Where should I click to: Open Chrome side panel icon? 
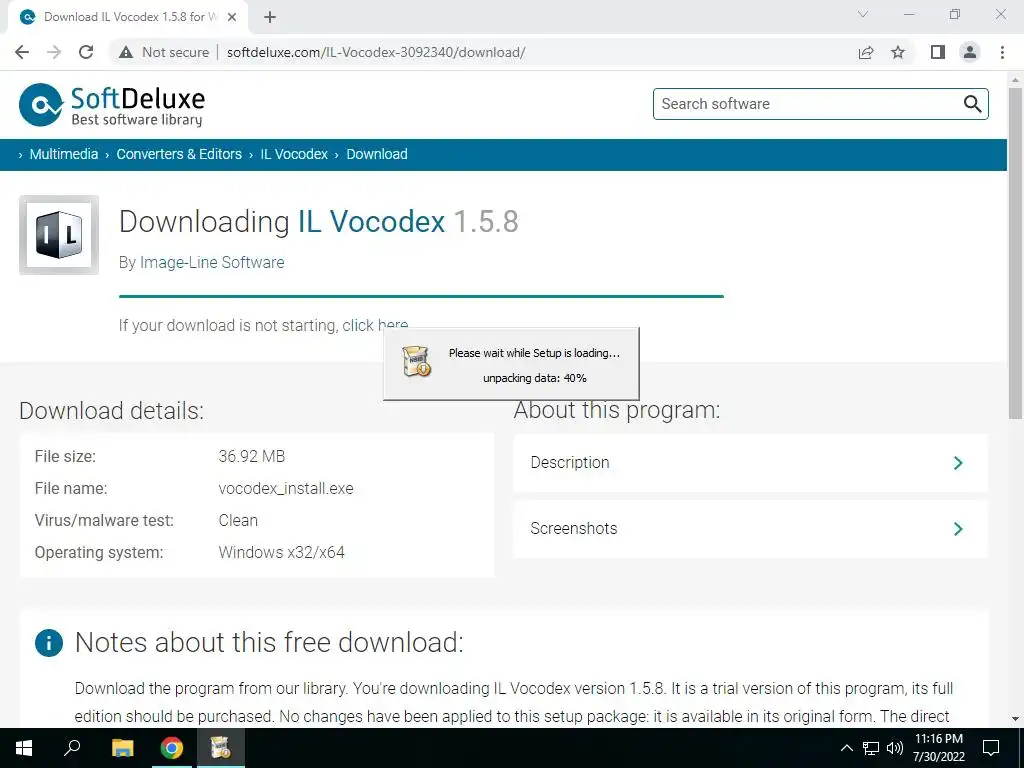click(938, 52)
